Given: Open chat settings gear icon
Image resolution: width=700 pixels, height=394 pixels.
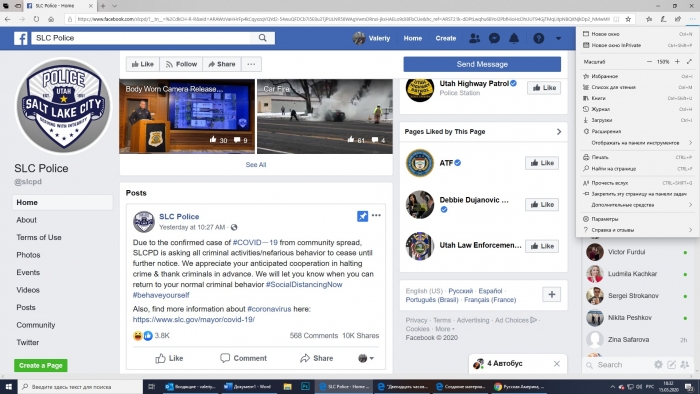Looking at the screenshot, I should (658, 365).
